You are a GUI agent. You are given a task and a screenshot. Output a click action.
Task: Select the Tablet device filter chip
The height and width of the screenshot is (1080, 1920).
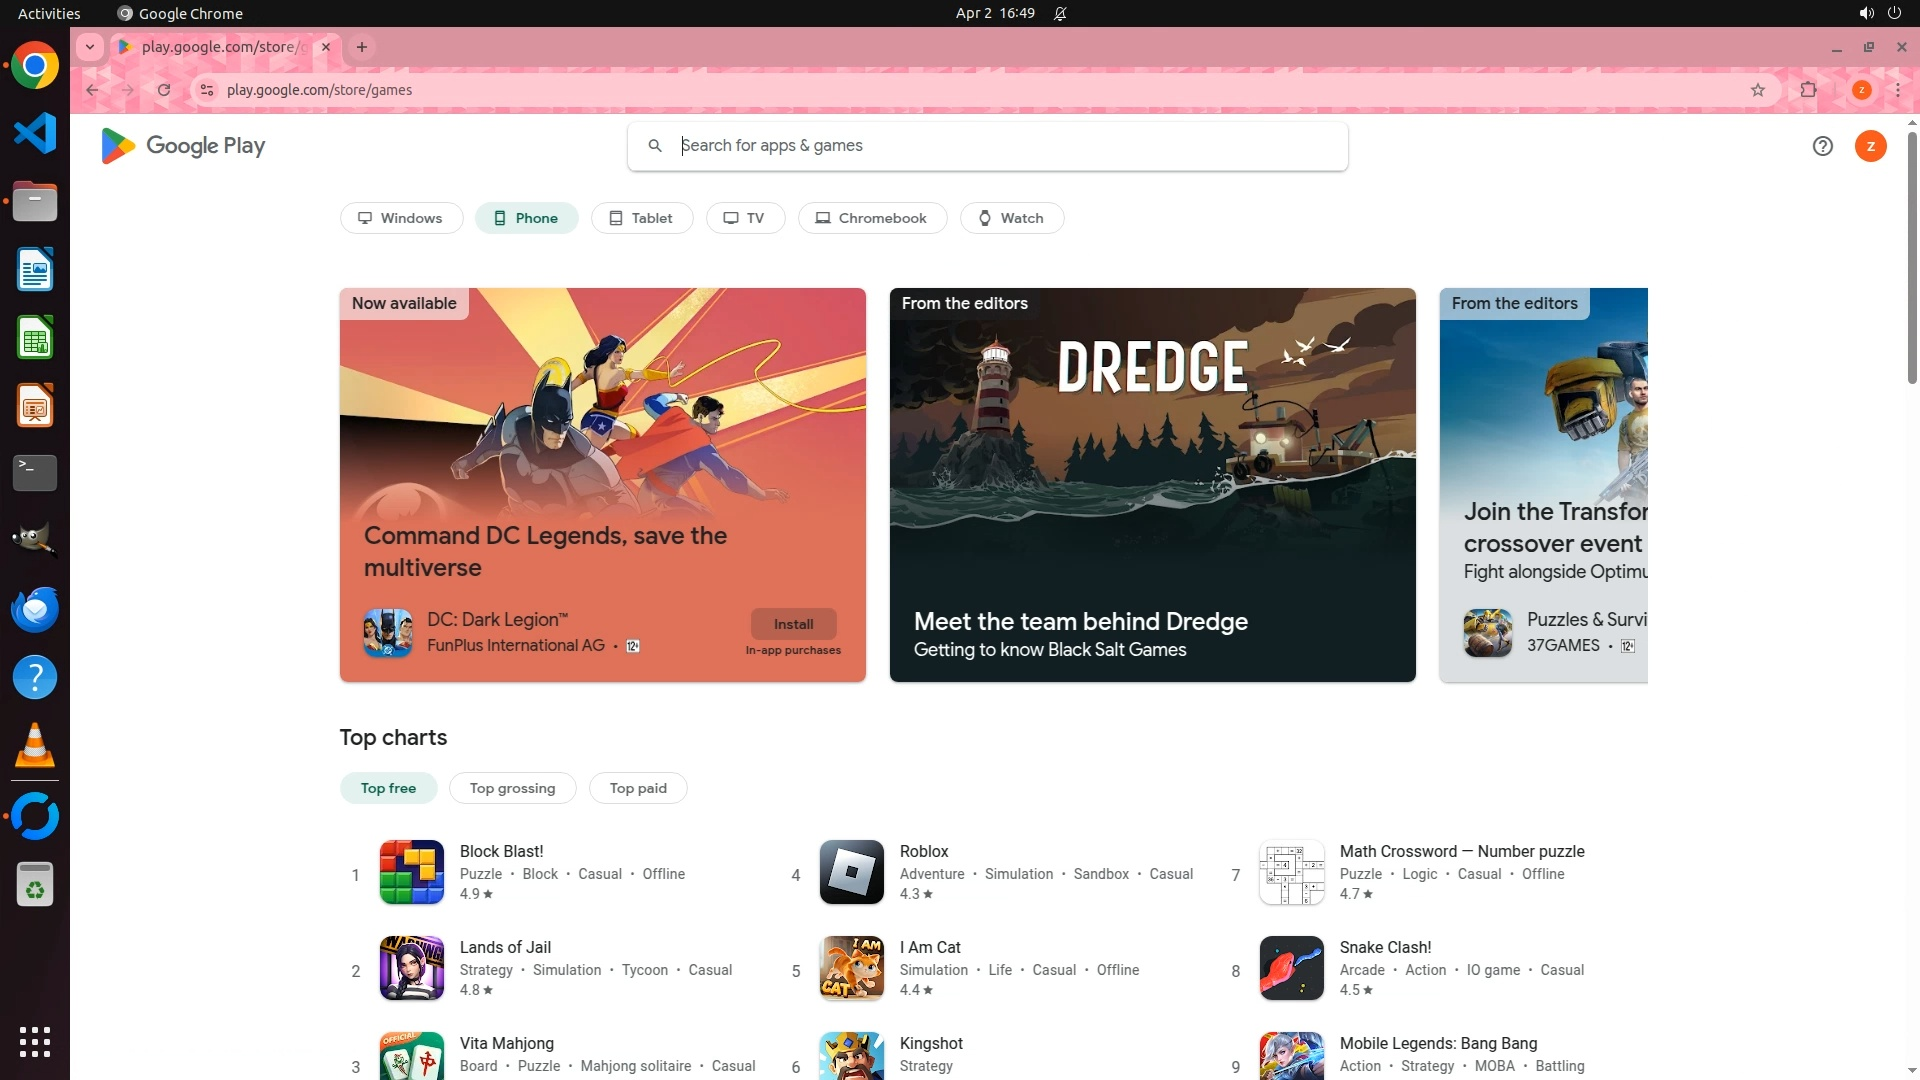pyautogui.click(x=641, y=218)
